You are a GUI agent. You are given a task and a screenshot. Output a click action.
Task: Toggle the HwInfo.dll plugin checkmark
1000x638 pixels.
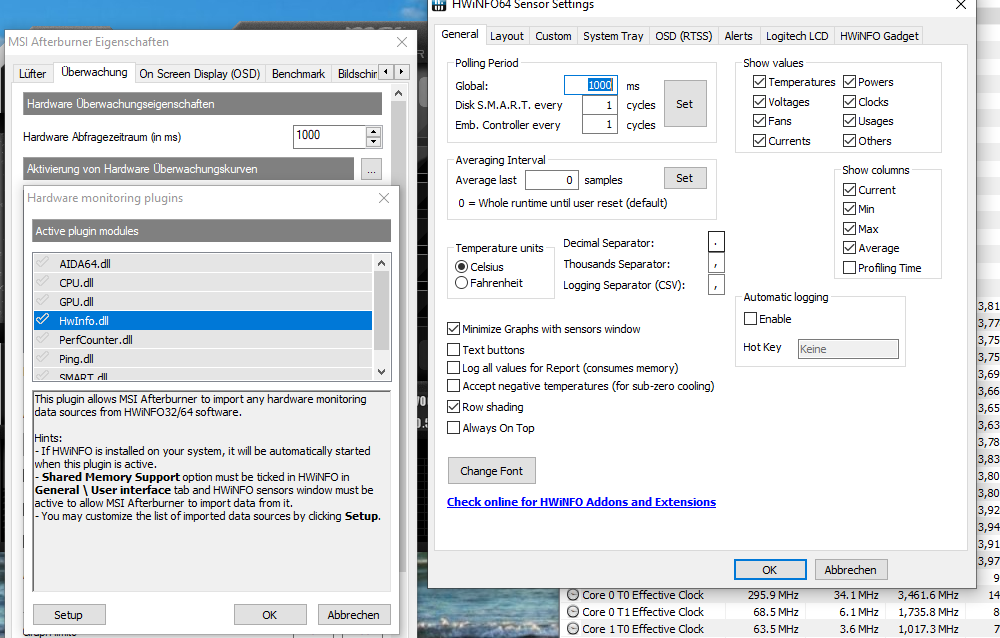coord(43,320)
